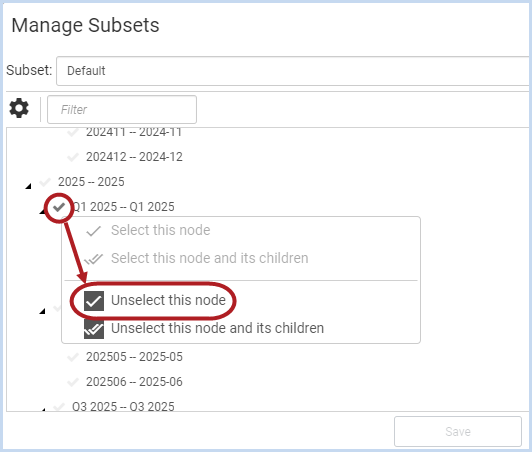The height and width of the screenshot is (452, 532).
Task: Open the gear settings icon
Action: click(19, 108)
